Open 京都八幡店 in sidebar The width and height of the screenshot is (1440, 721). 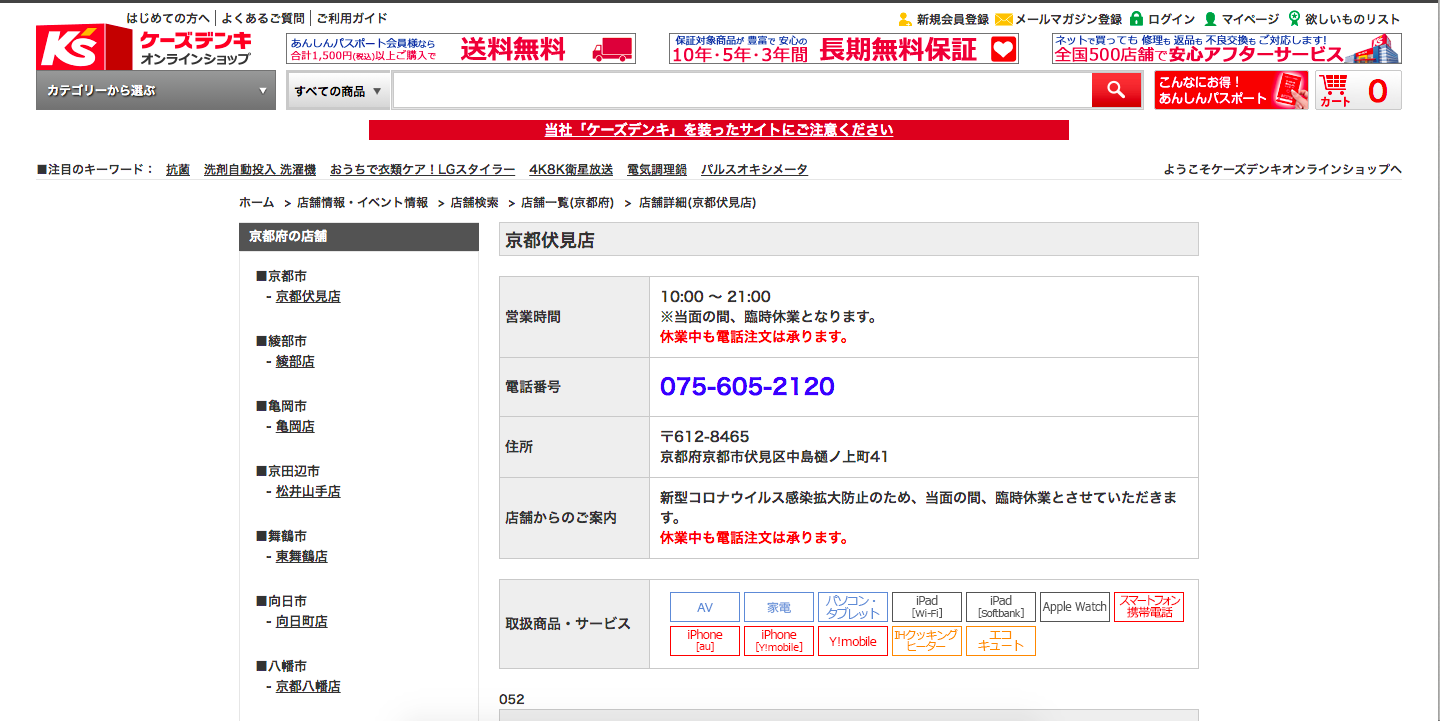point(308,686)
